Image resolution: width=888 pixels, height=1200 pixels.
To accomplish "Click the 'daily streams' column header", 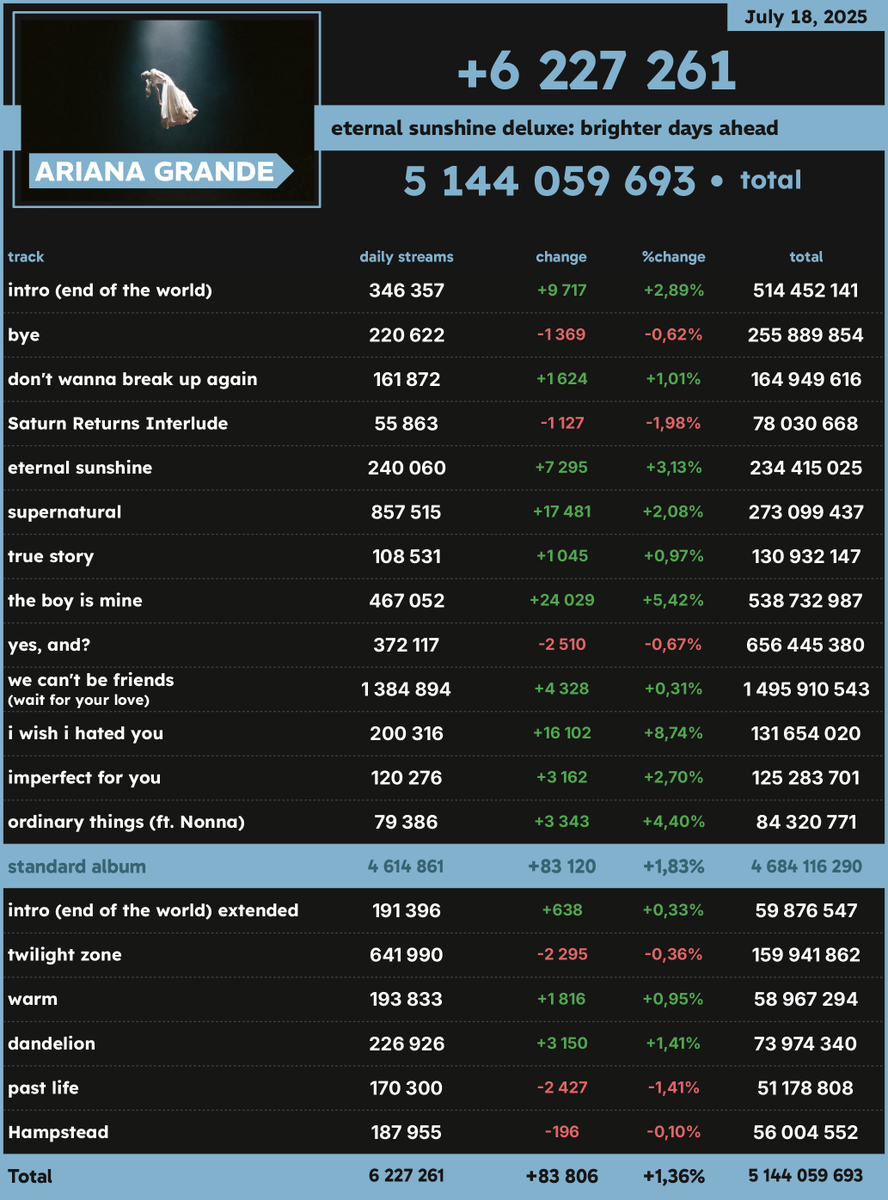I will click(406, 257).
